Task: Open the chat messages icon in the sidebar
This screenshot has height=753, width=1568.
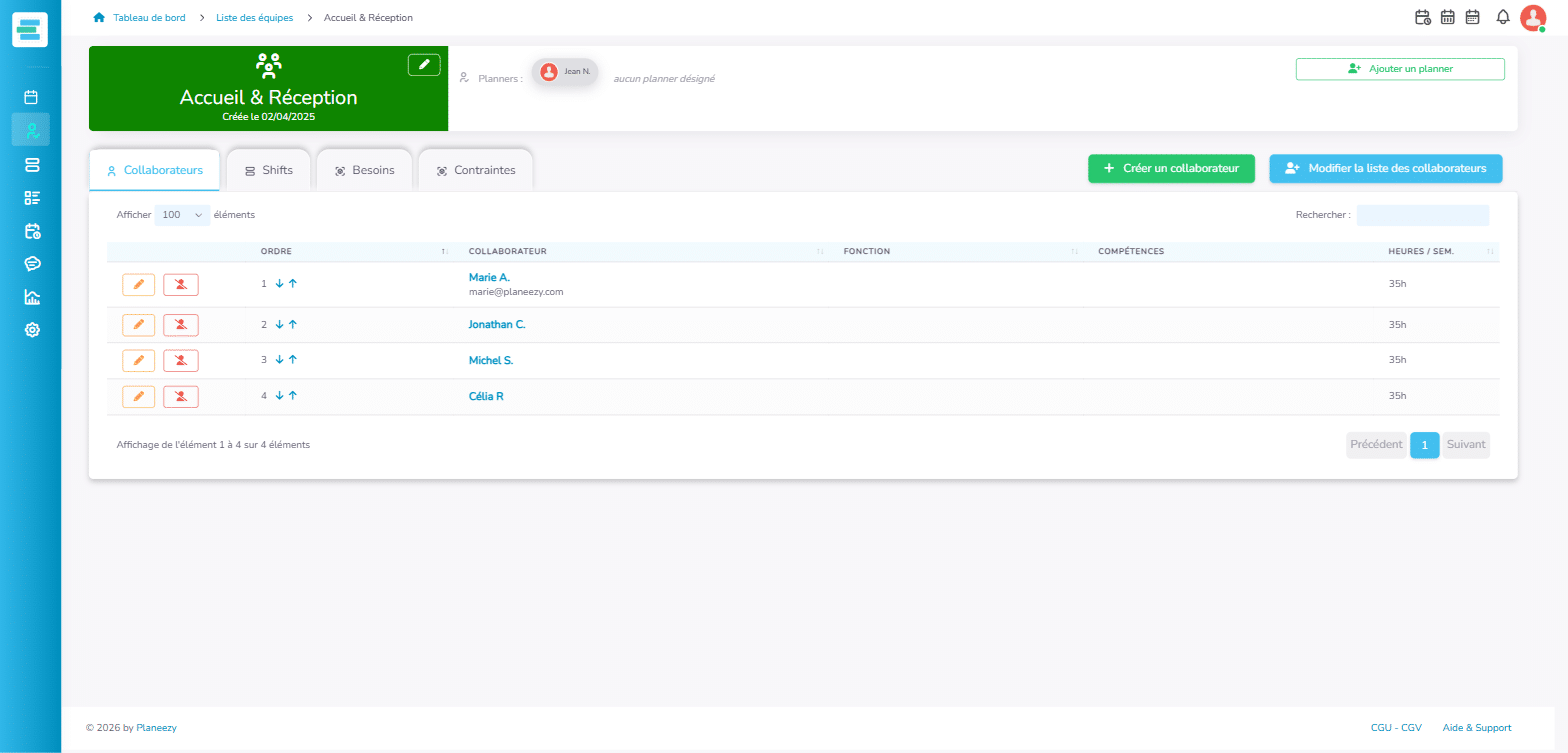Action: coord(31,263)
